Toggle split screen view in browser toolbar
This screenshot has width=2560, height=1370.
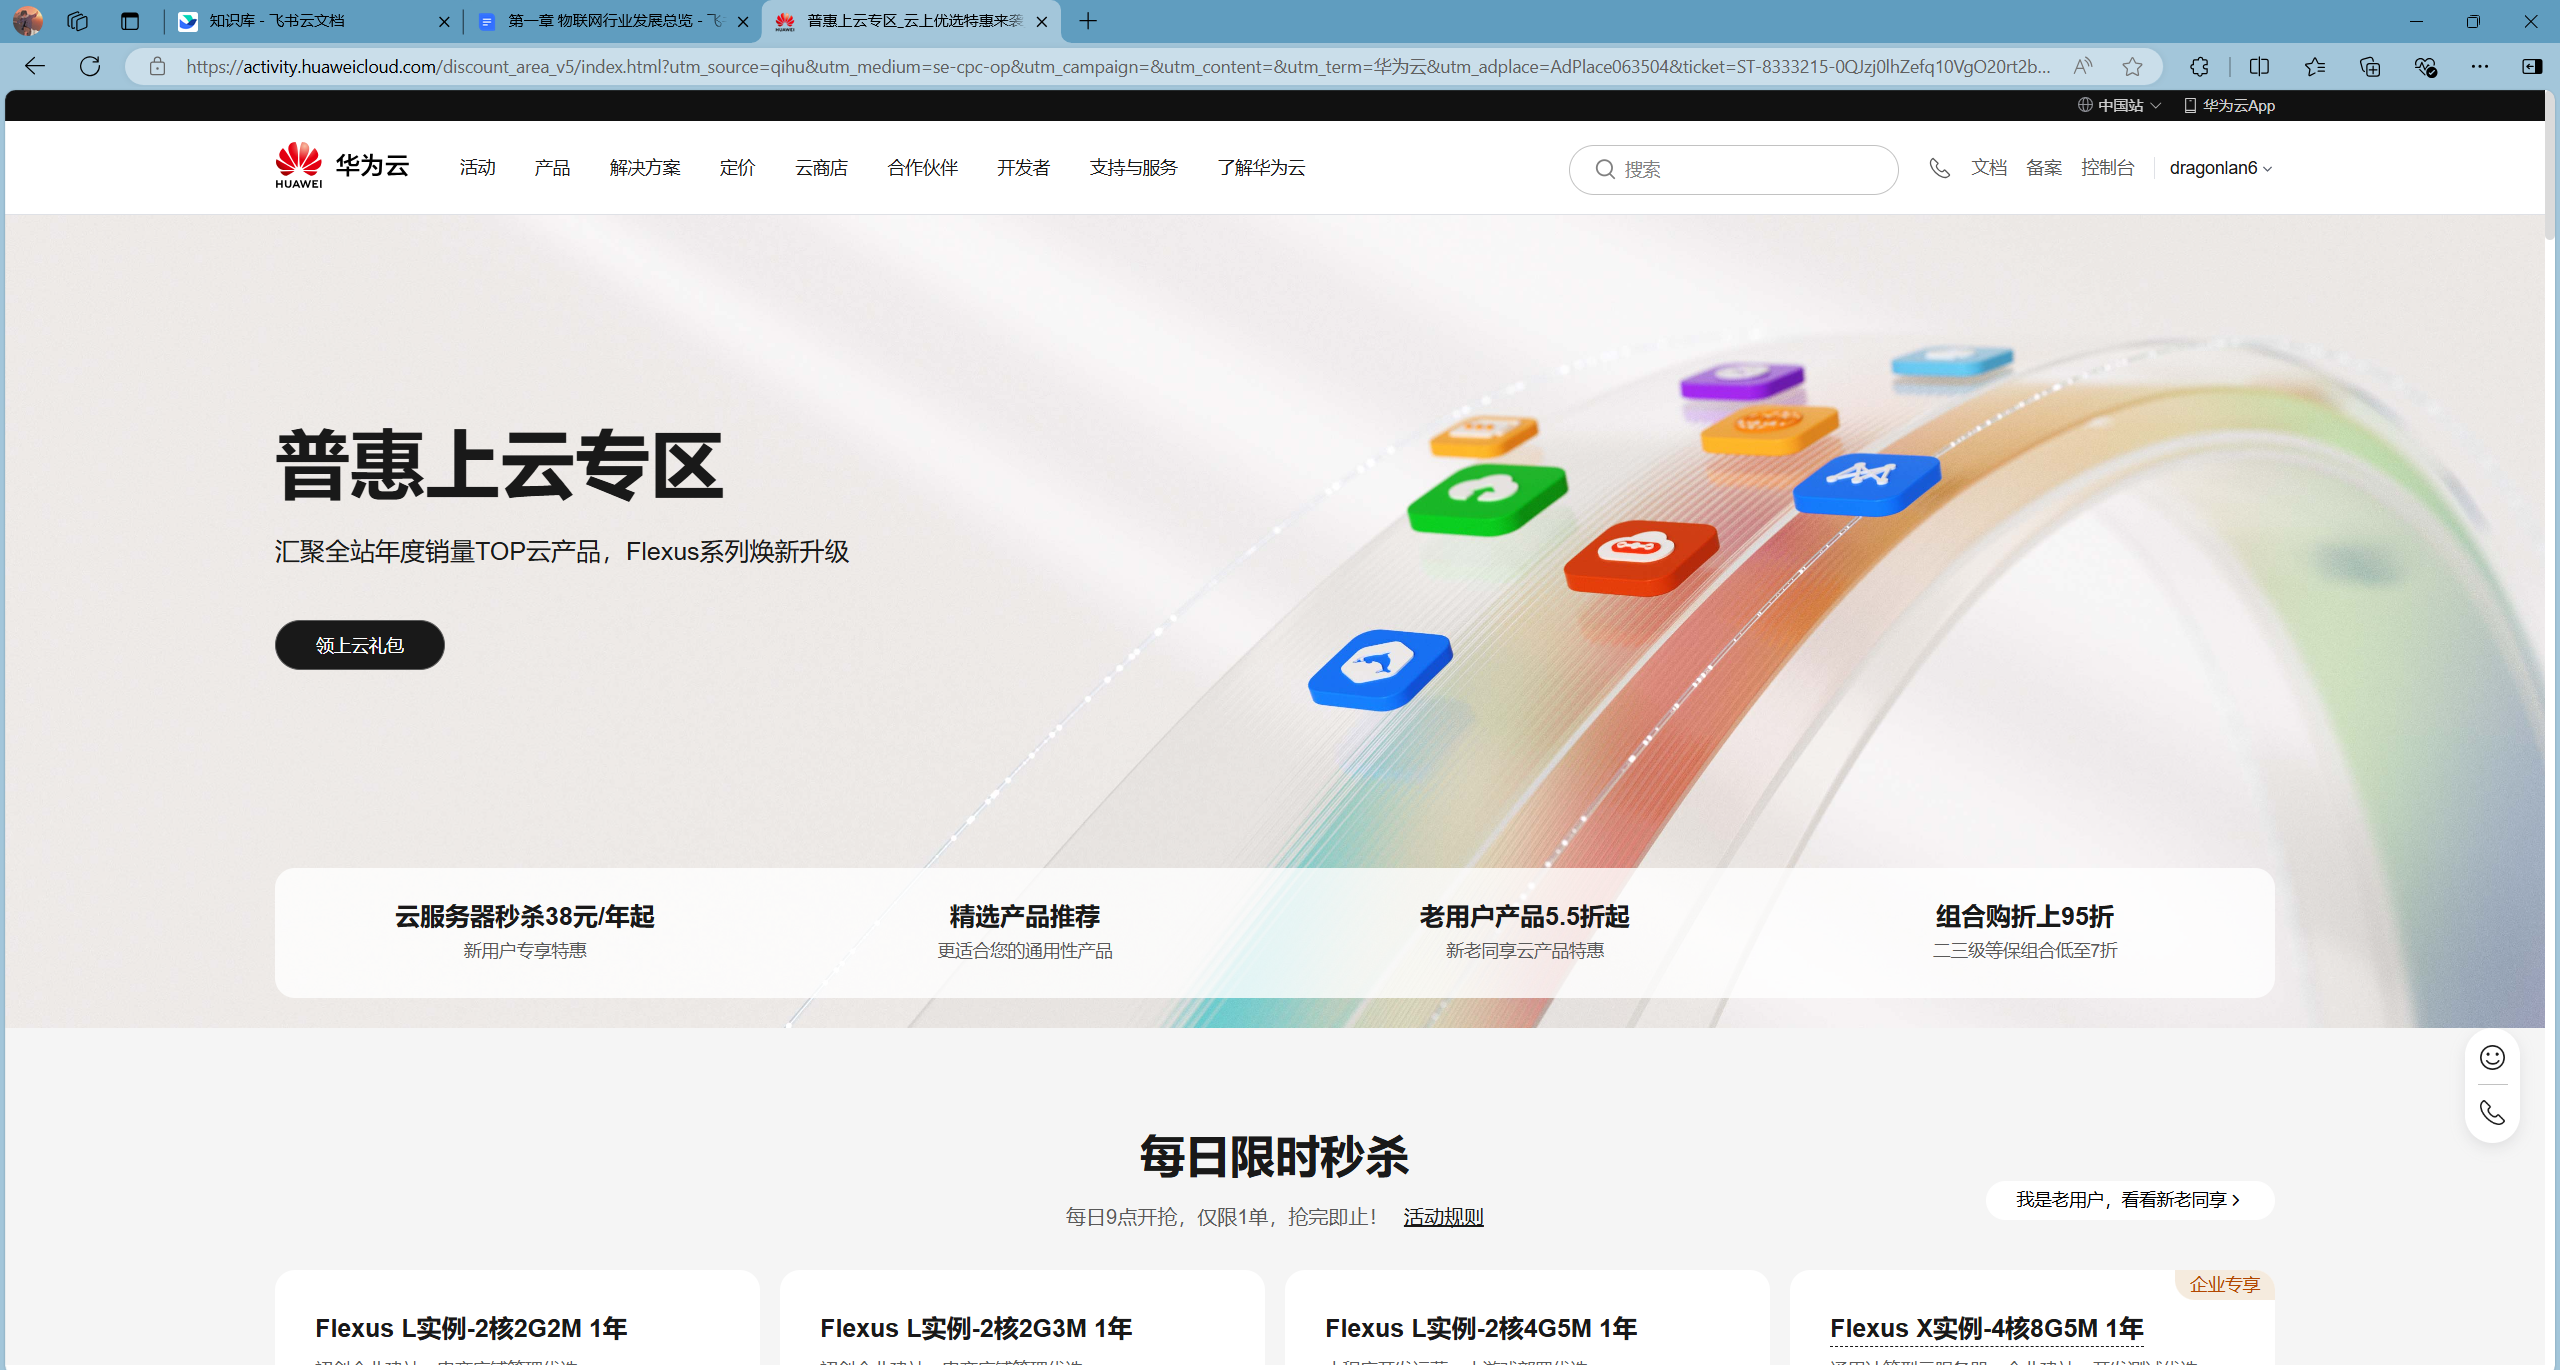click(2259, 66)
